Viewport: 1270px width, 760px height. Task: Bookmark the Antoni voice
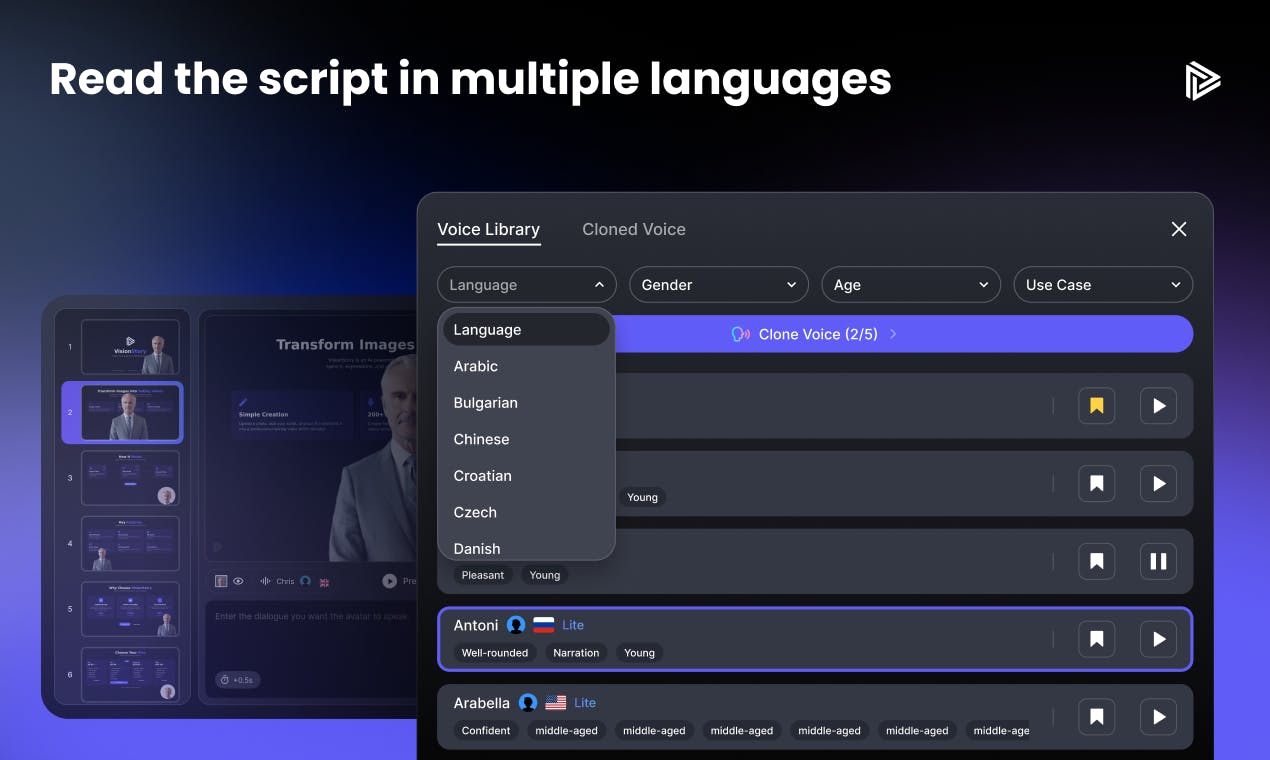[x=1096, y=639]
